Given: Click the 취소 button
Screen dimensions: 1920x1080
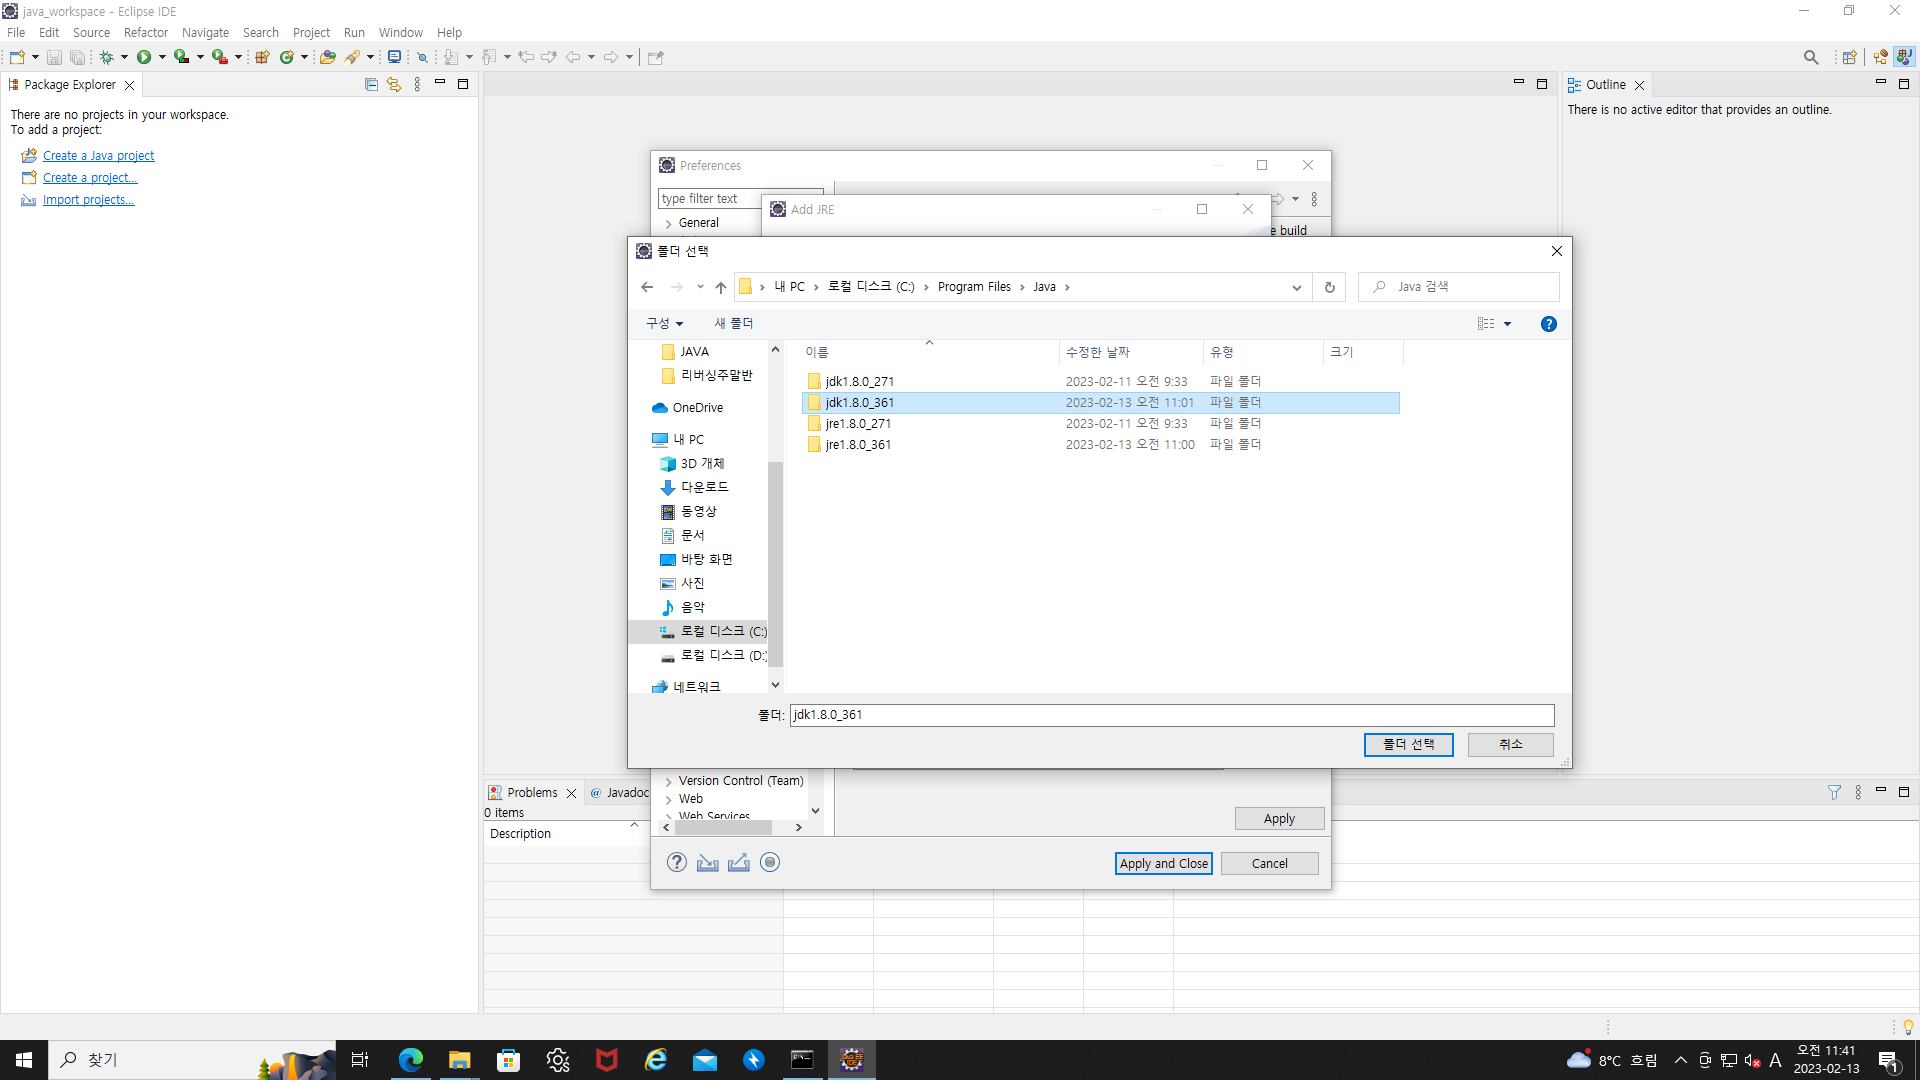Looking at the screenshot, I should coord(1510,744).
